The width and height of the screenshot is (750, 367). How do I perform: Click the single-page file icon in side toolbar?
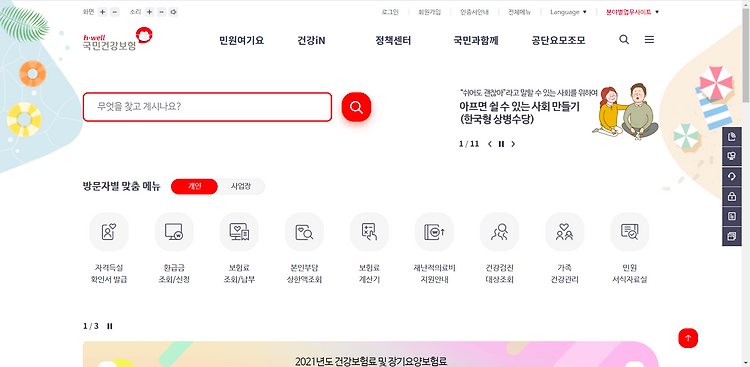coord(731,216)
